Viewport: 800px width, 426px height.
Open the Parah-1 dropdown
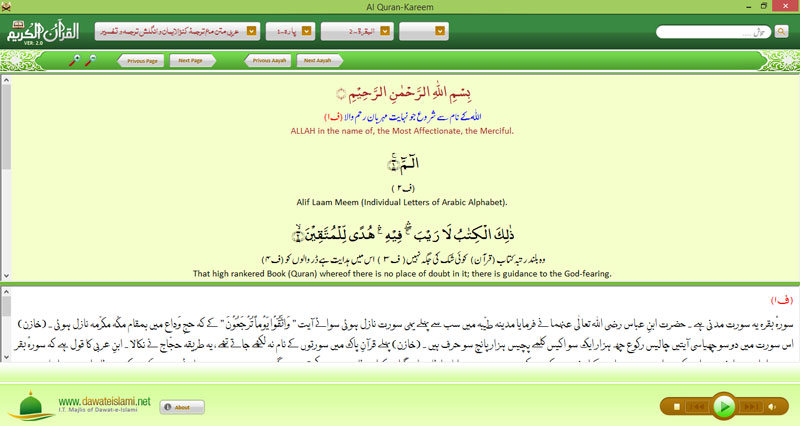290,31
